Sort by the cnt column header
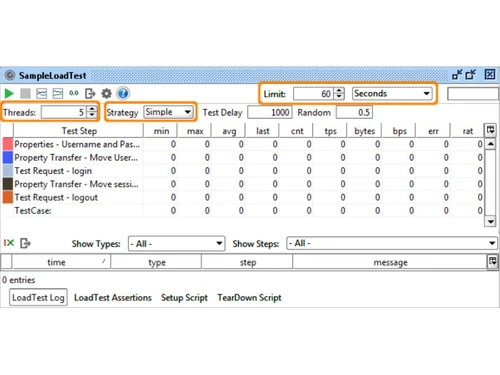This screenshot has height=375, width=500. [x=297, y=131]
